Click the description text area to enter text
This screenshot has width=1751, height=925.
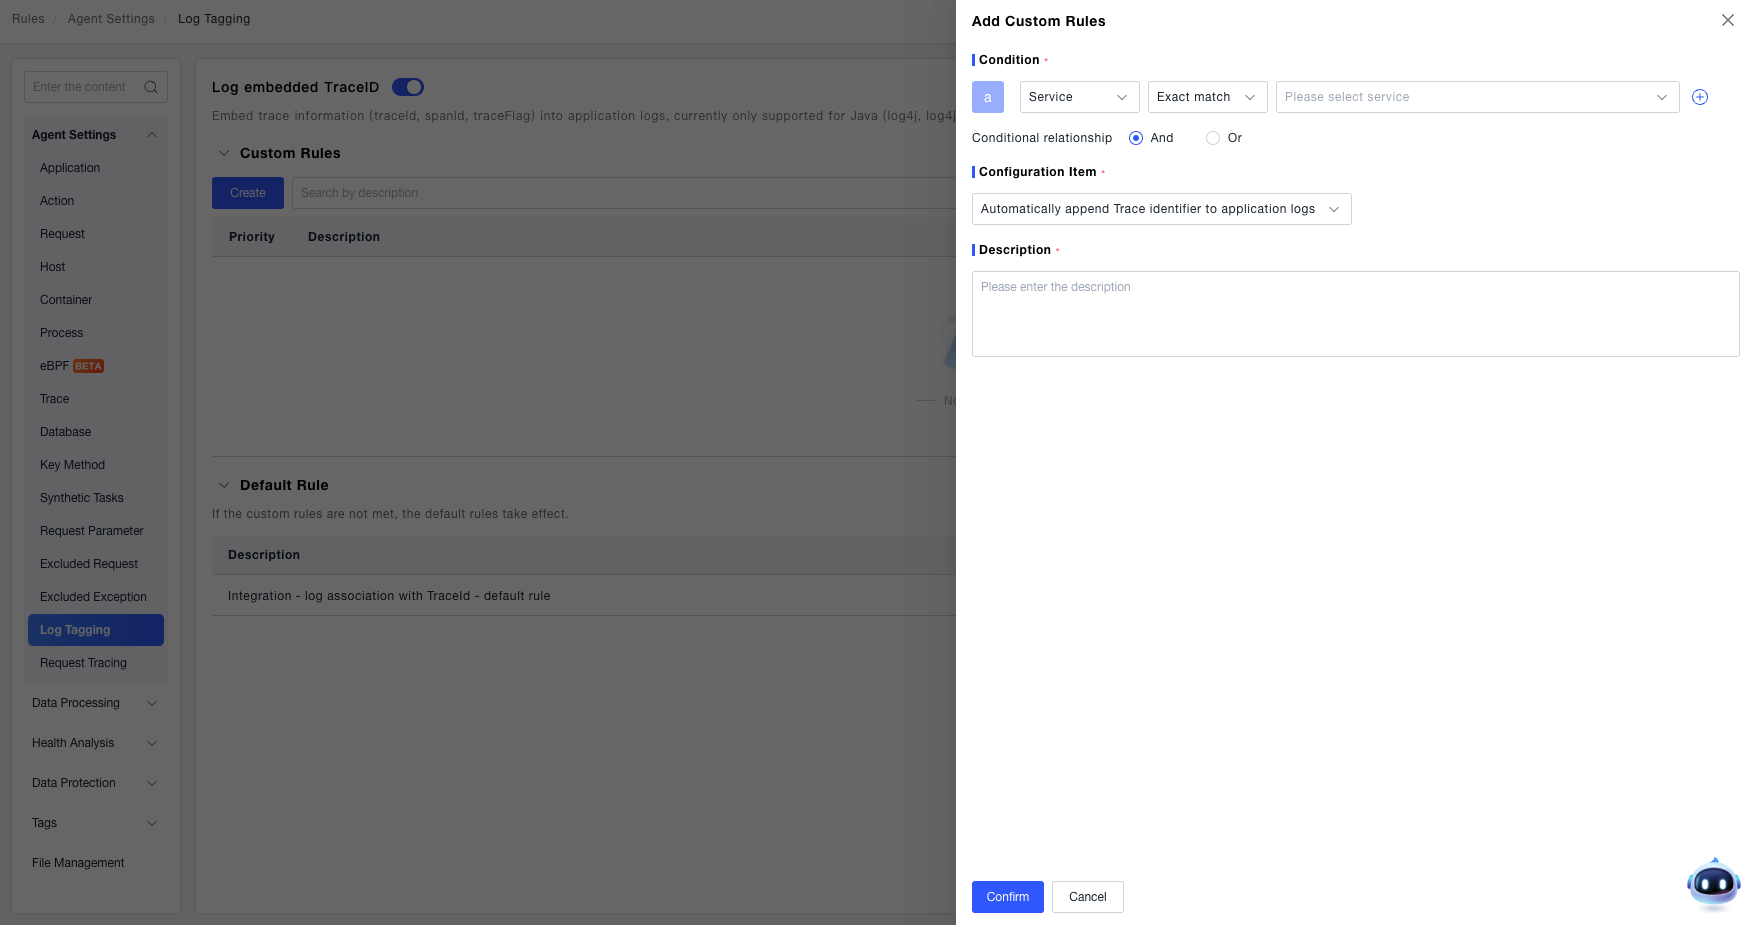[x=1355, y=313]
